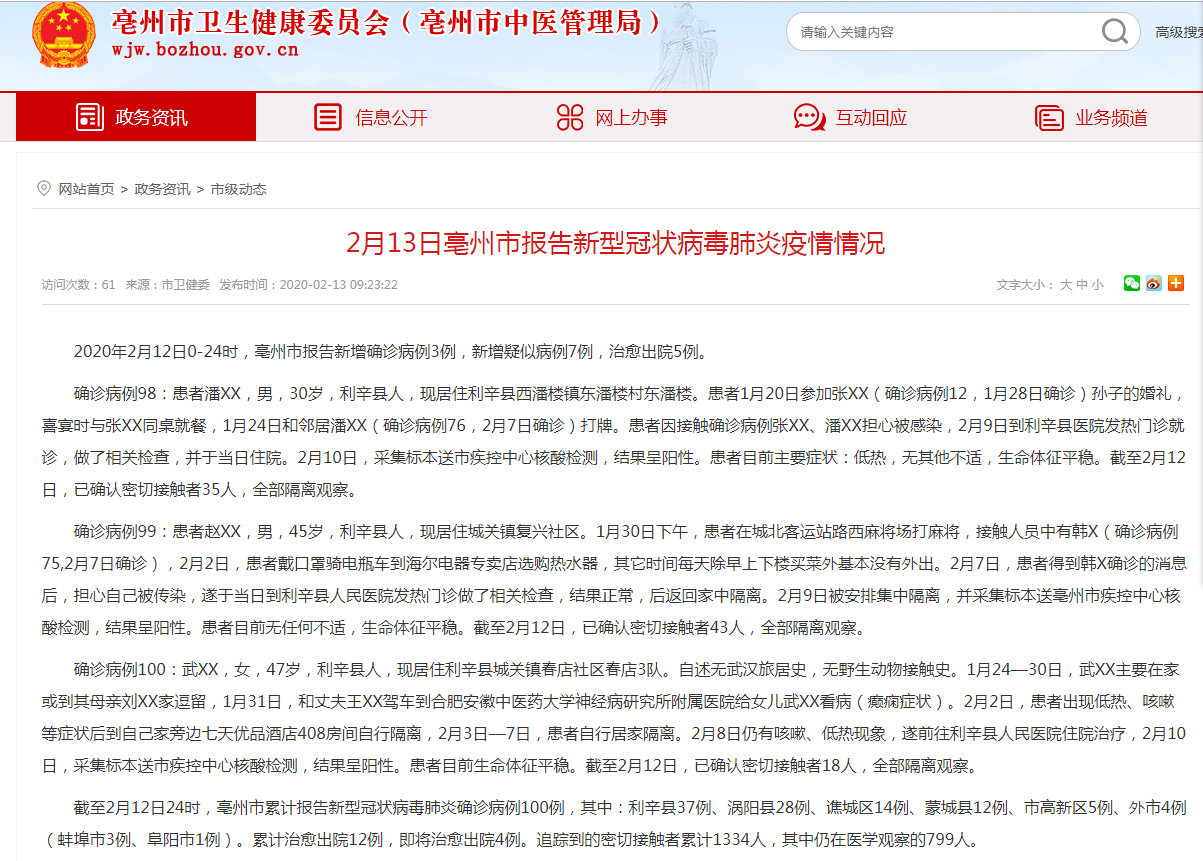Image resolution: width=1203 pixels, height=861 pixels.
Task: Click the paragraph starting 确诊病例98
Action: point(614,442)
